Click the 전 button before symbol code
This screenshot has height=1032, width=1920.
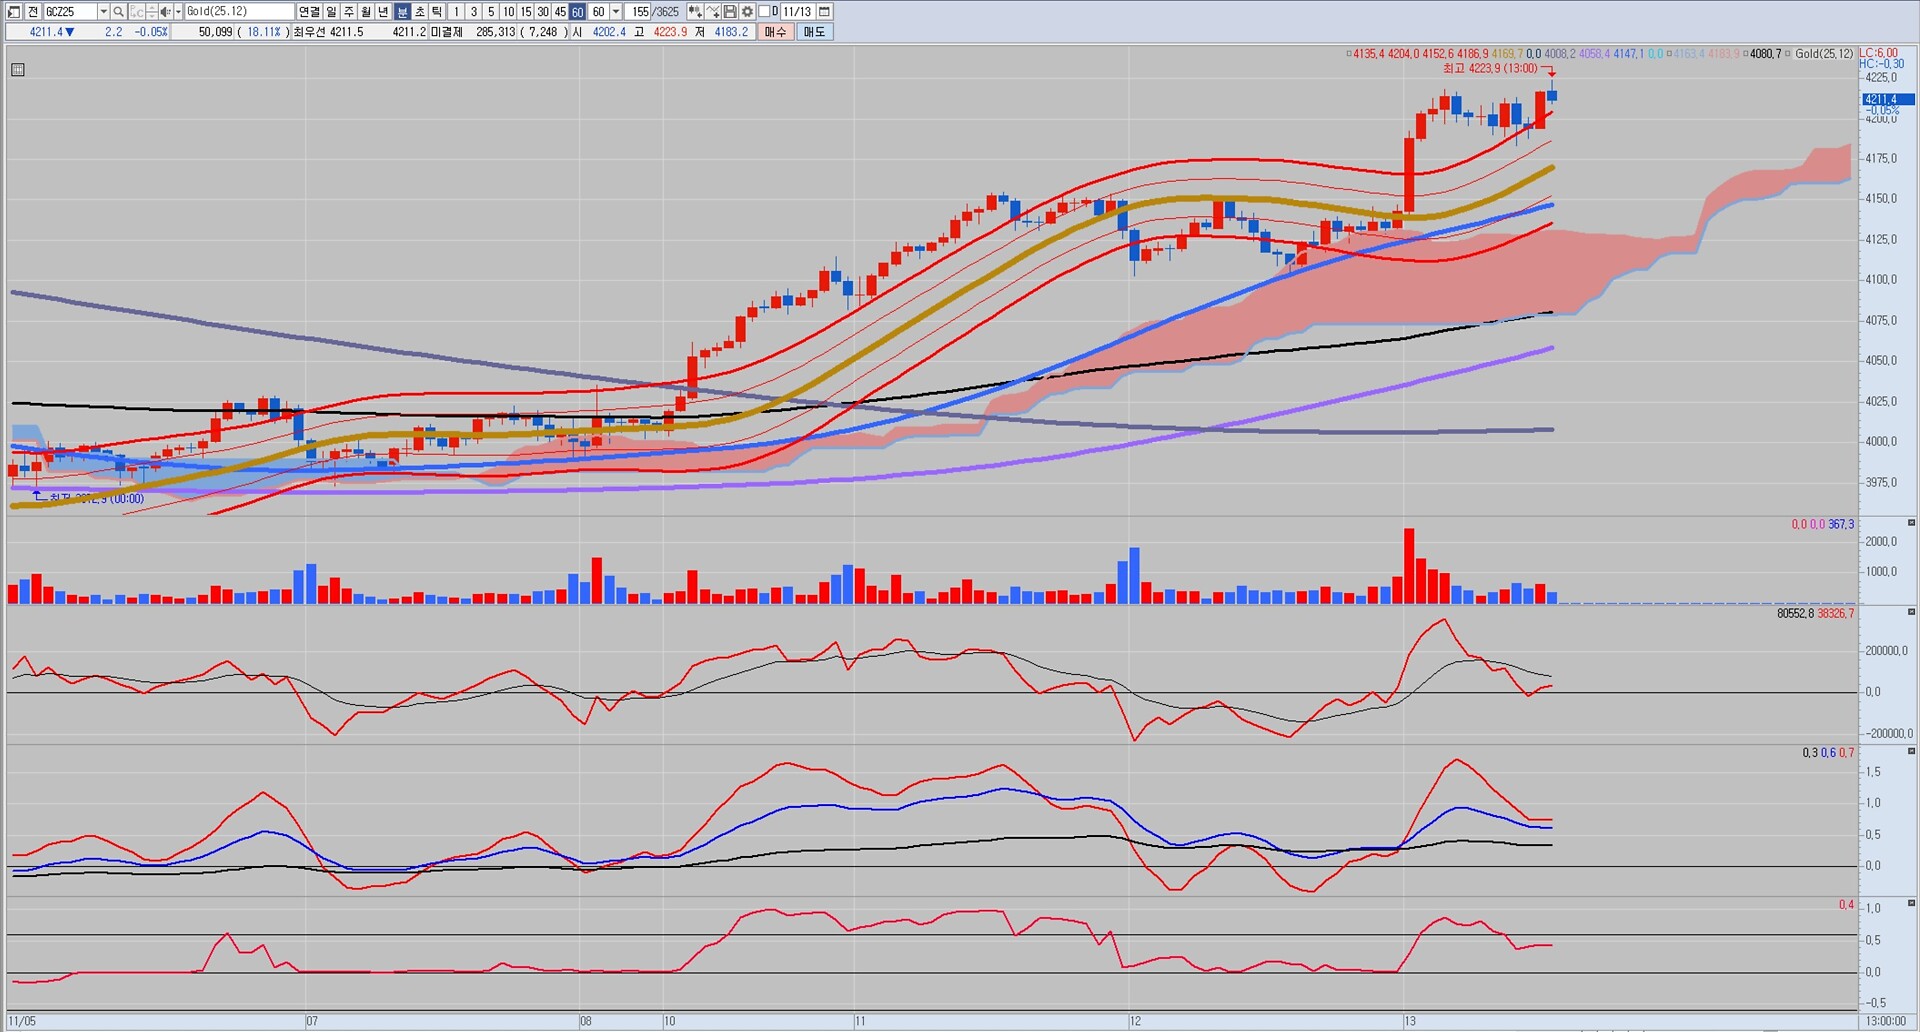pyautogui.click(x=33, y=12)
